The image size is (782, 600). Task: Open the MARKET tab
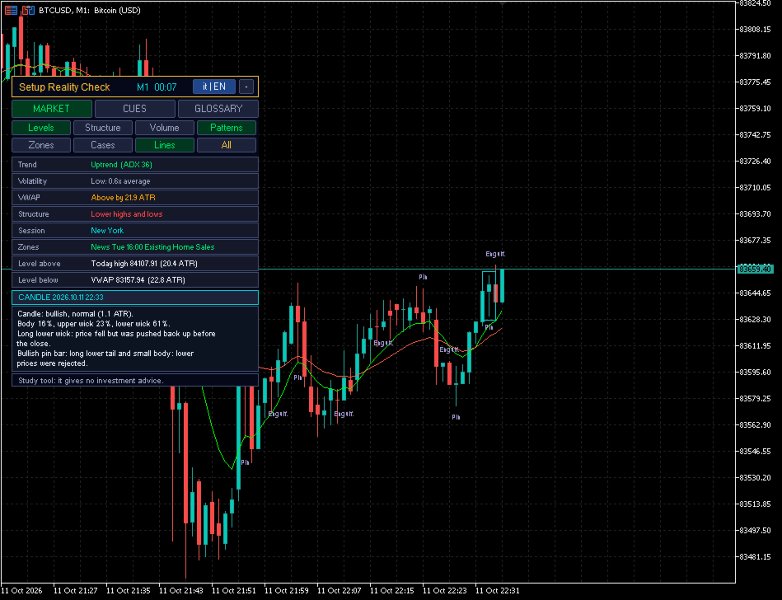point(51,109)
